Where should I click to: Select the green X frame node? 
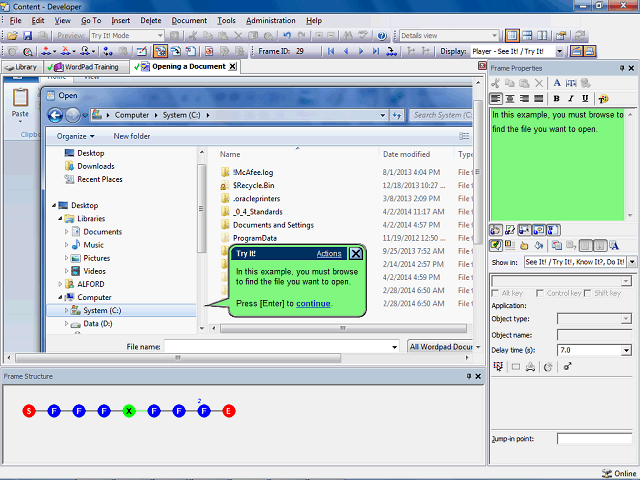[129, 411]
